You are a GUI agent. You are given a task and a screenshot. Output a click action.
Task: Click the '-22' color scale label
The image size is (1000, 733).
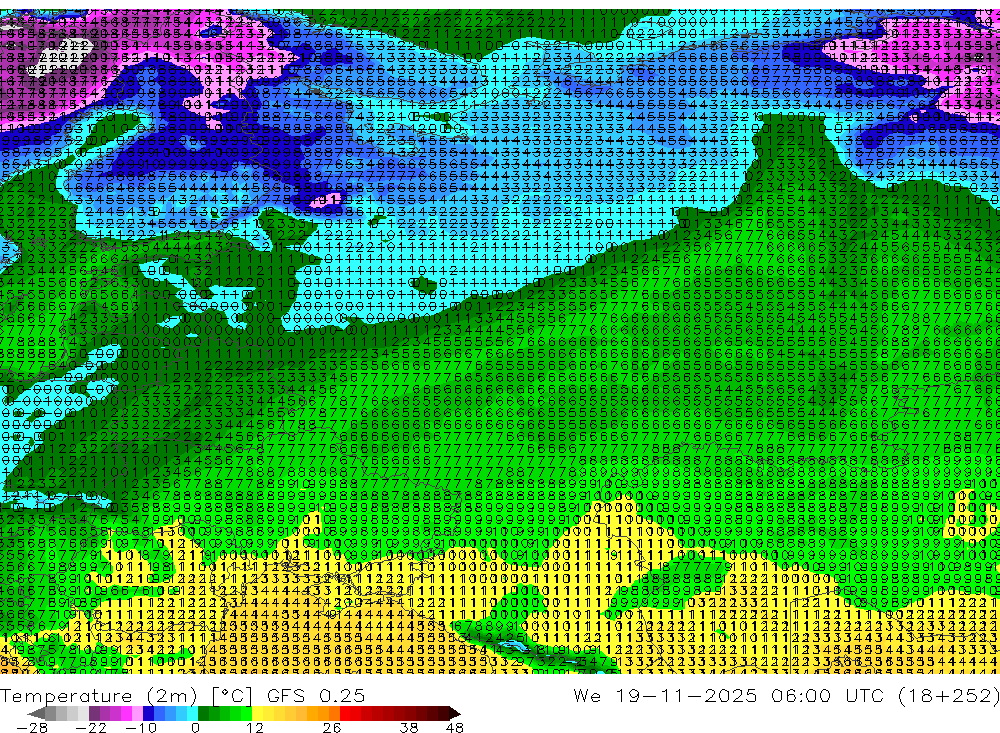(x=91, y=728)
